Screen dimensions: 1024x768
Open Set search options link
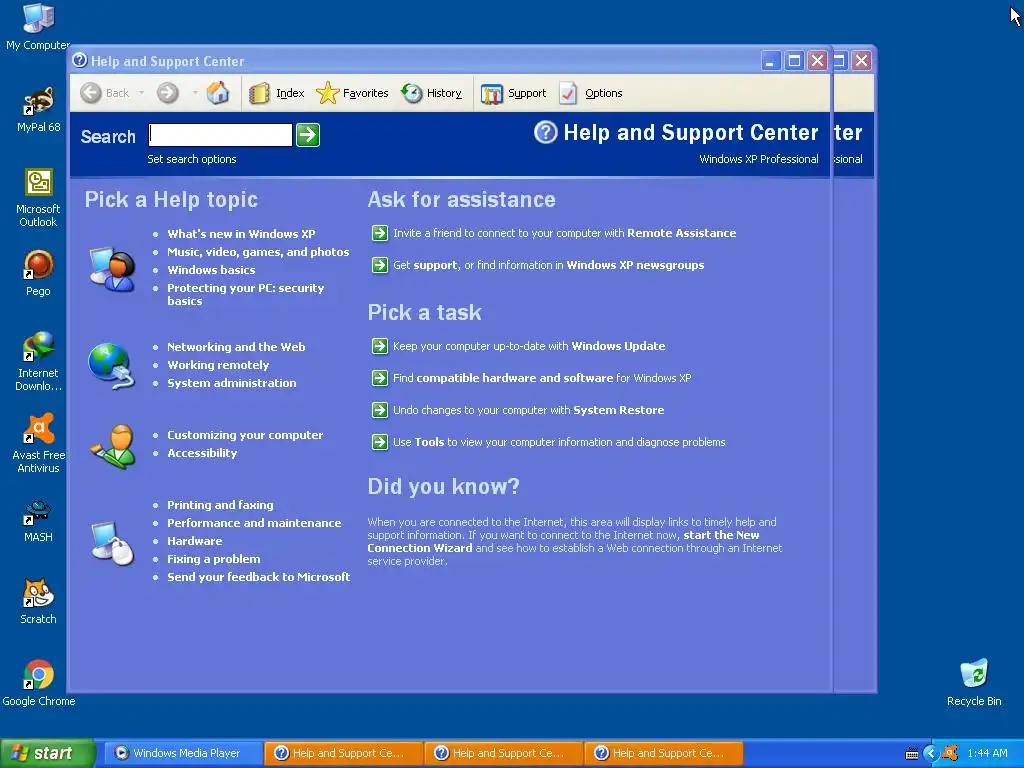click(x=191, y=159)
